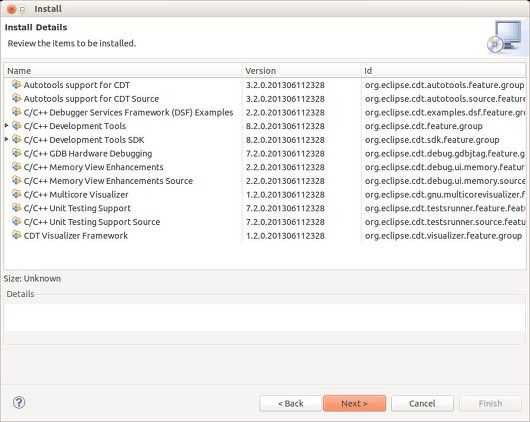Click the icon next to C/C++ Development Tools SDK
The height and width of the screenshot is (422, 530).
pyautogui.click(x=16, y=139)
